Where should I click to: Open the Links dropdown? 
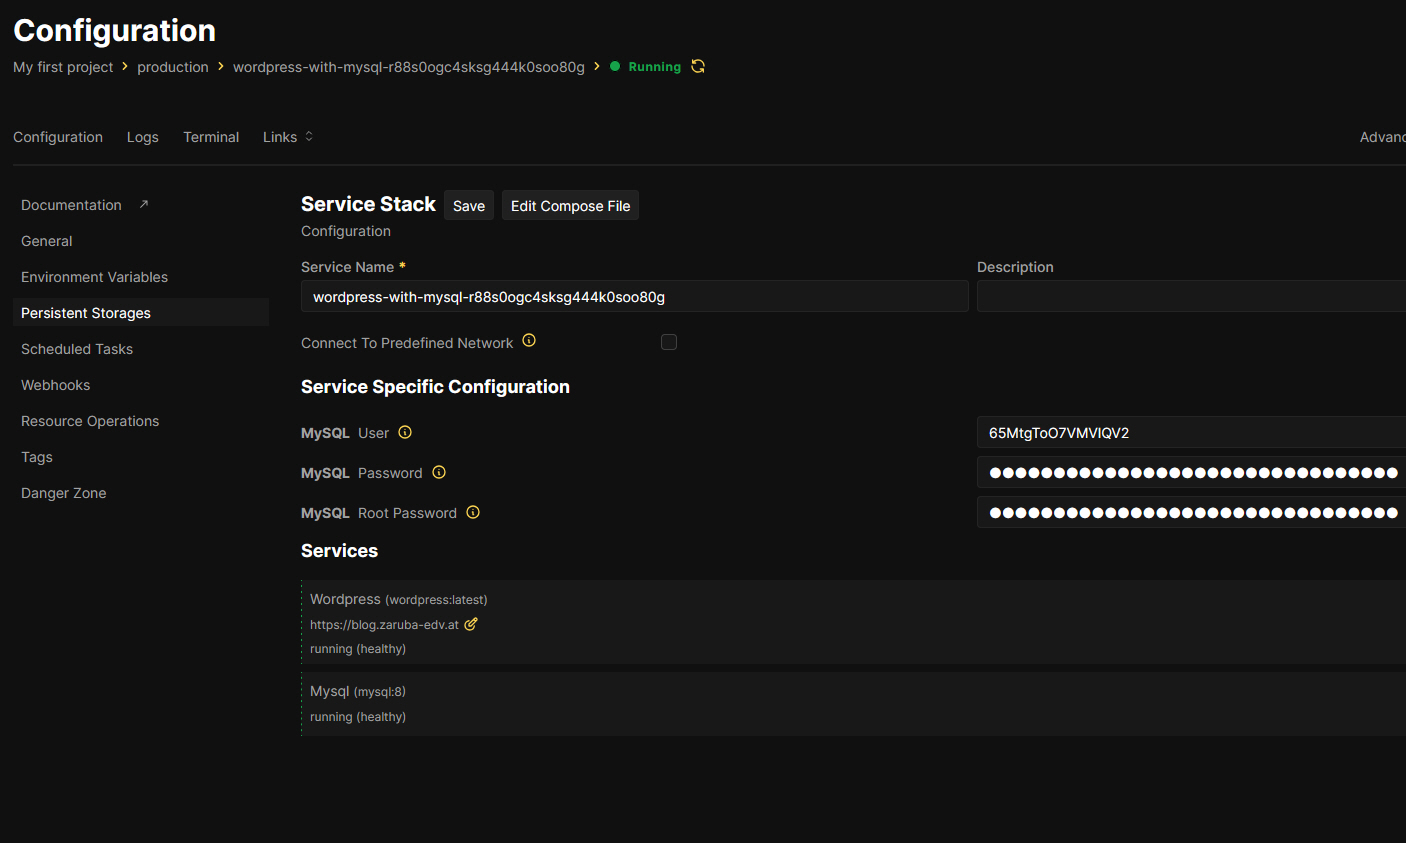point(288,137)
